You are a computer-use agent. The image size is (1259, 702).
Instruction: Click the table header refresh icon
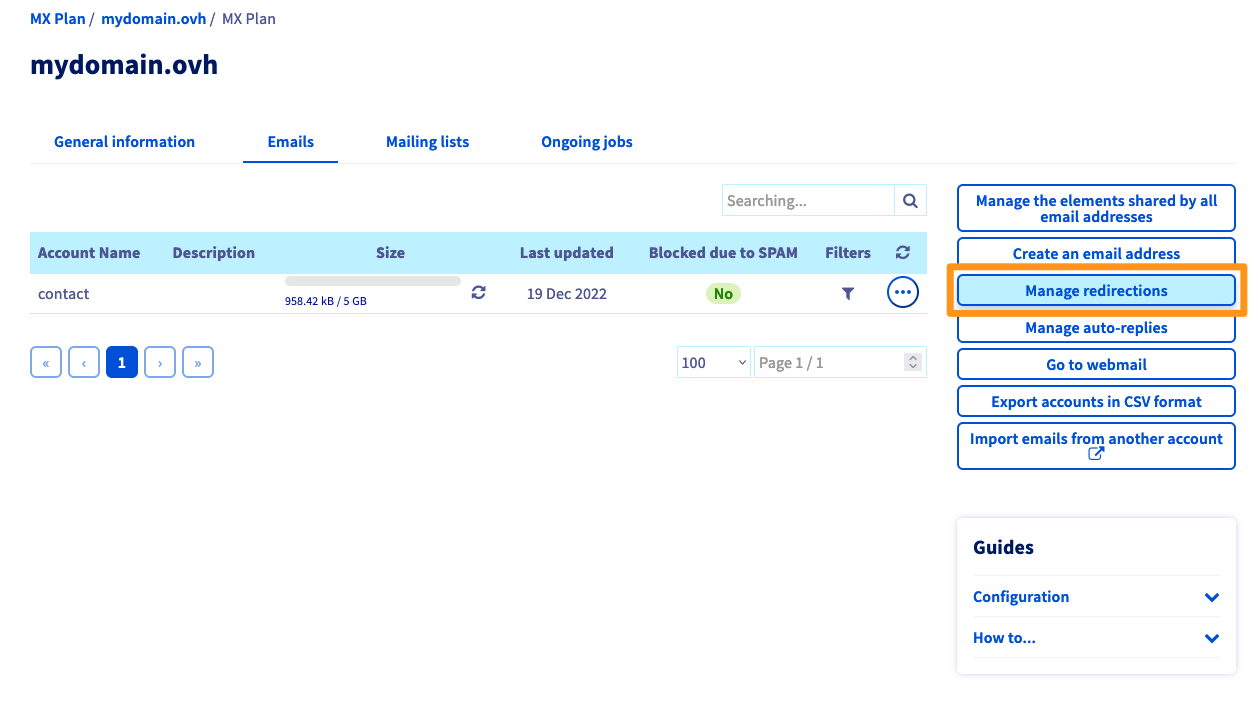tap(902, 253)
